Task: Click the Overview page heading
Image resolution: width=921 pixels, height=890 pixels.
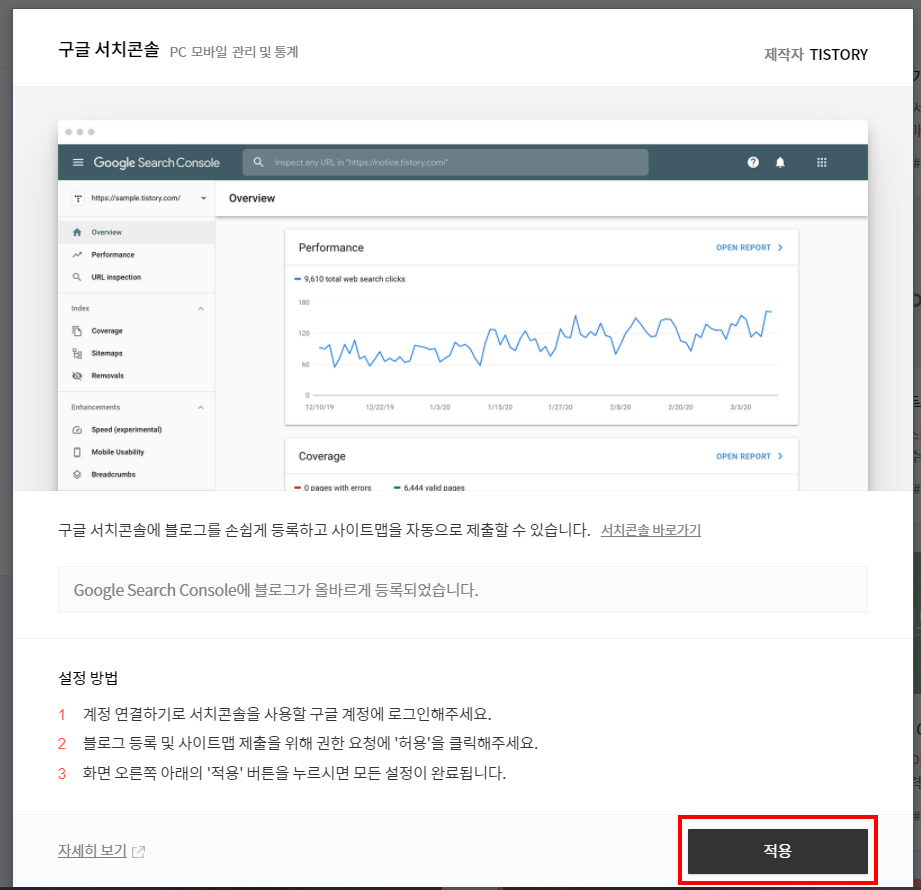Action: [x=252, y=198]
